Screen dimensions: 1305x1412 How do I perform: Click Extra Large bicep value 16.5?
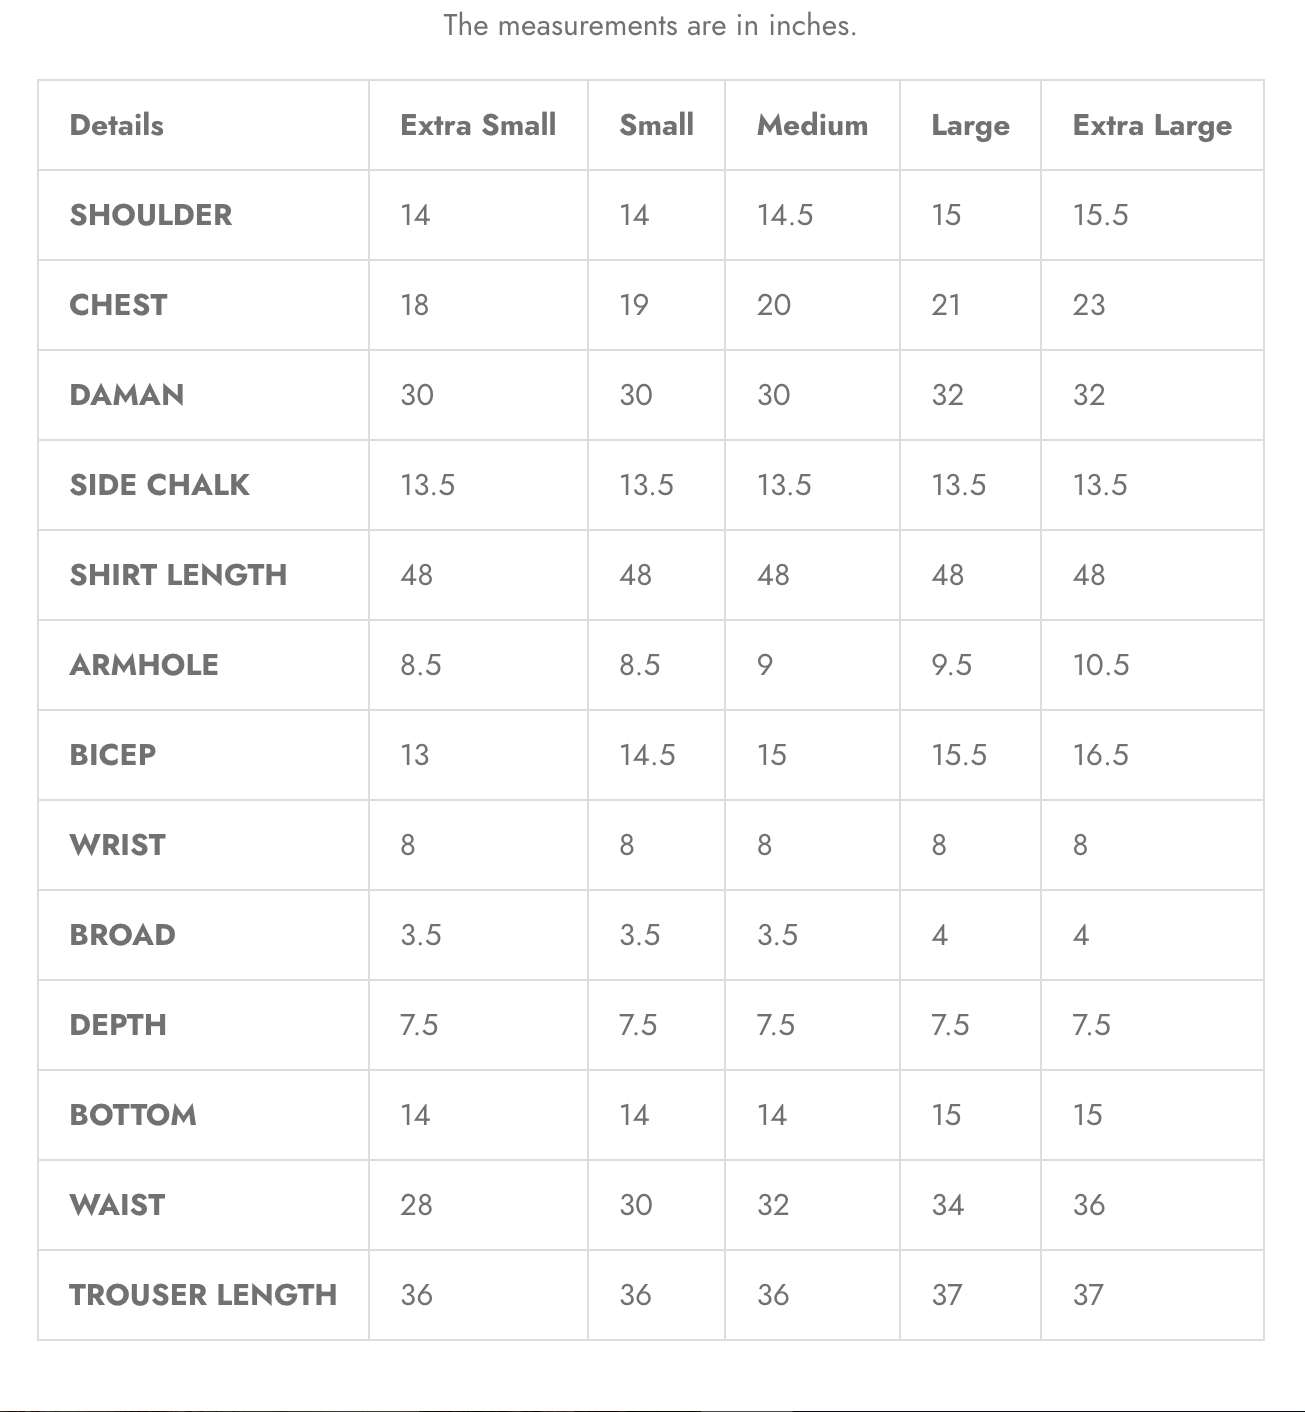(1101, 755)
